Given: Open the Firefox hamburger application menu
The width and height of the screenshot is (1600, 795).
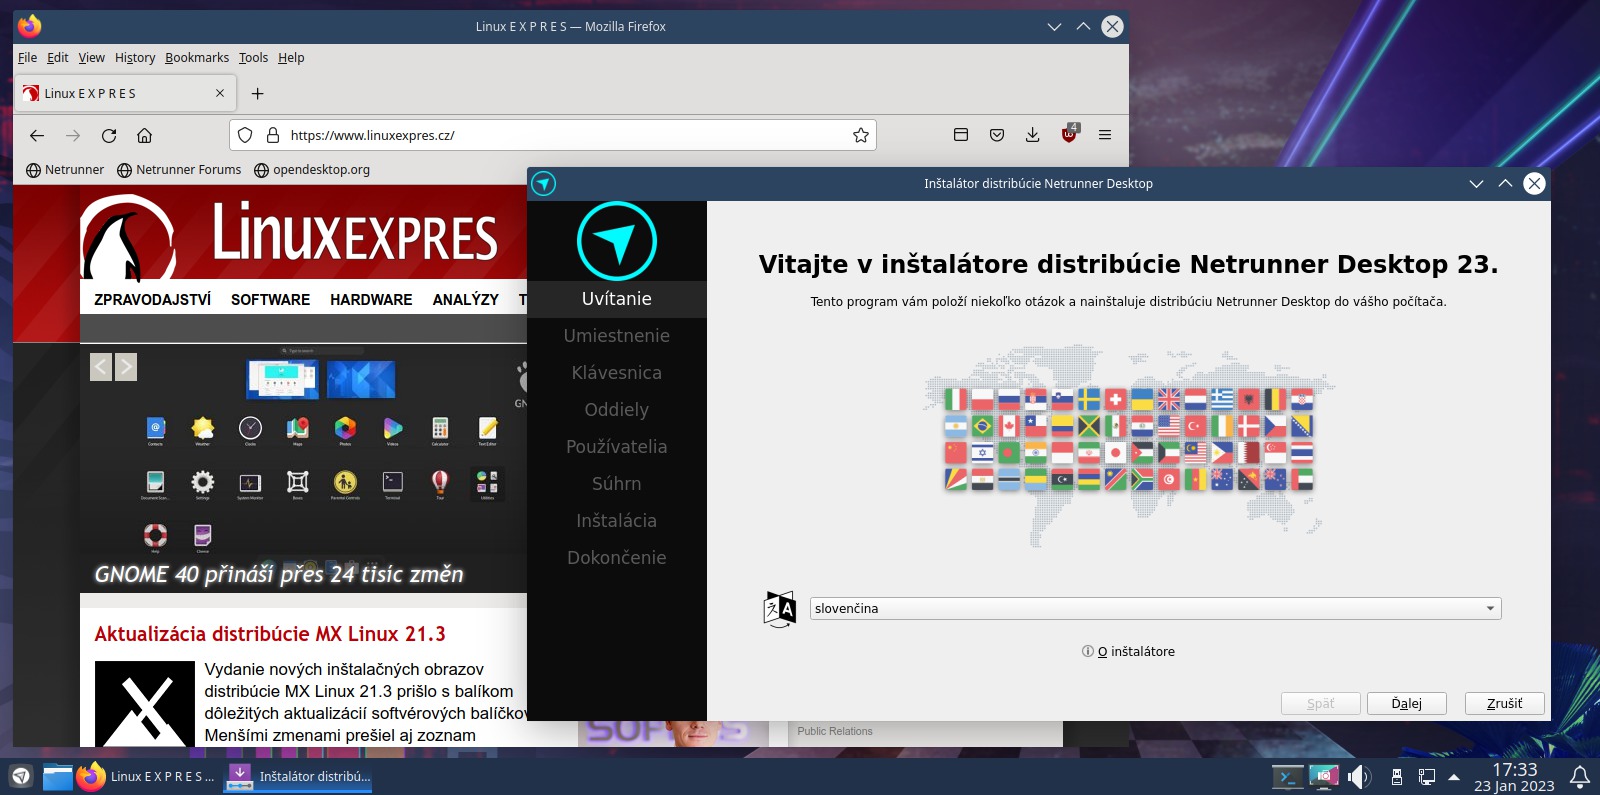Looking at the screenshot, I should coord(1105,135).
